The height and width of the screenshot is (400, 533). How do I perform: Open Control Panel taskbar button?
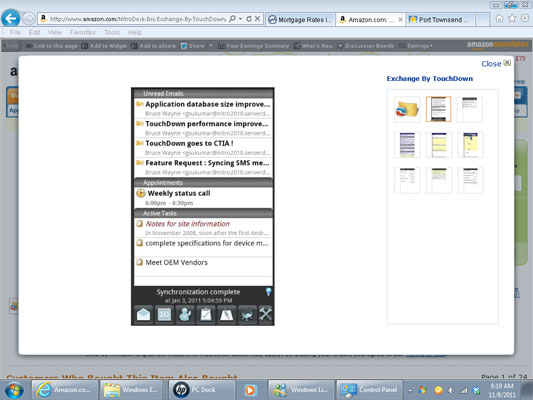(x=369, y=390)
